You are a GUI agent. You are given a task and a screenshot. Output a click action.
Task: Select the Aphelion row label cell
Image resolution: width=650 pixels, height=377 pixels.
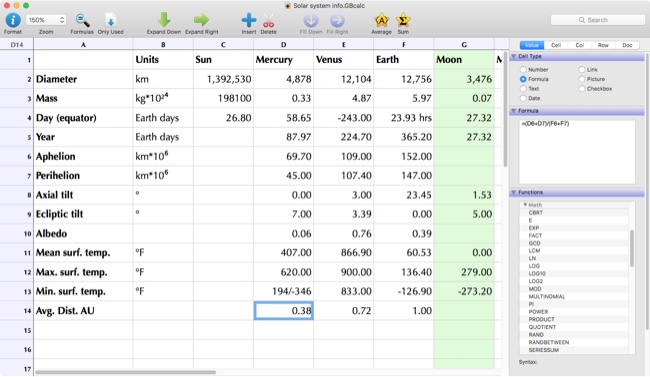[x=83, y=156]
